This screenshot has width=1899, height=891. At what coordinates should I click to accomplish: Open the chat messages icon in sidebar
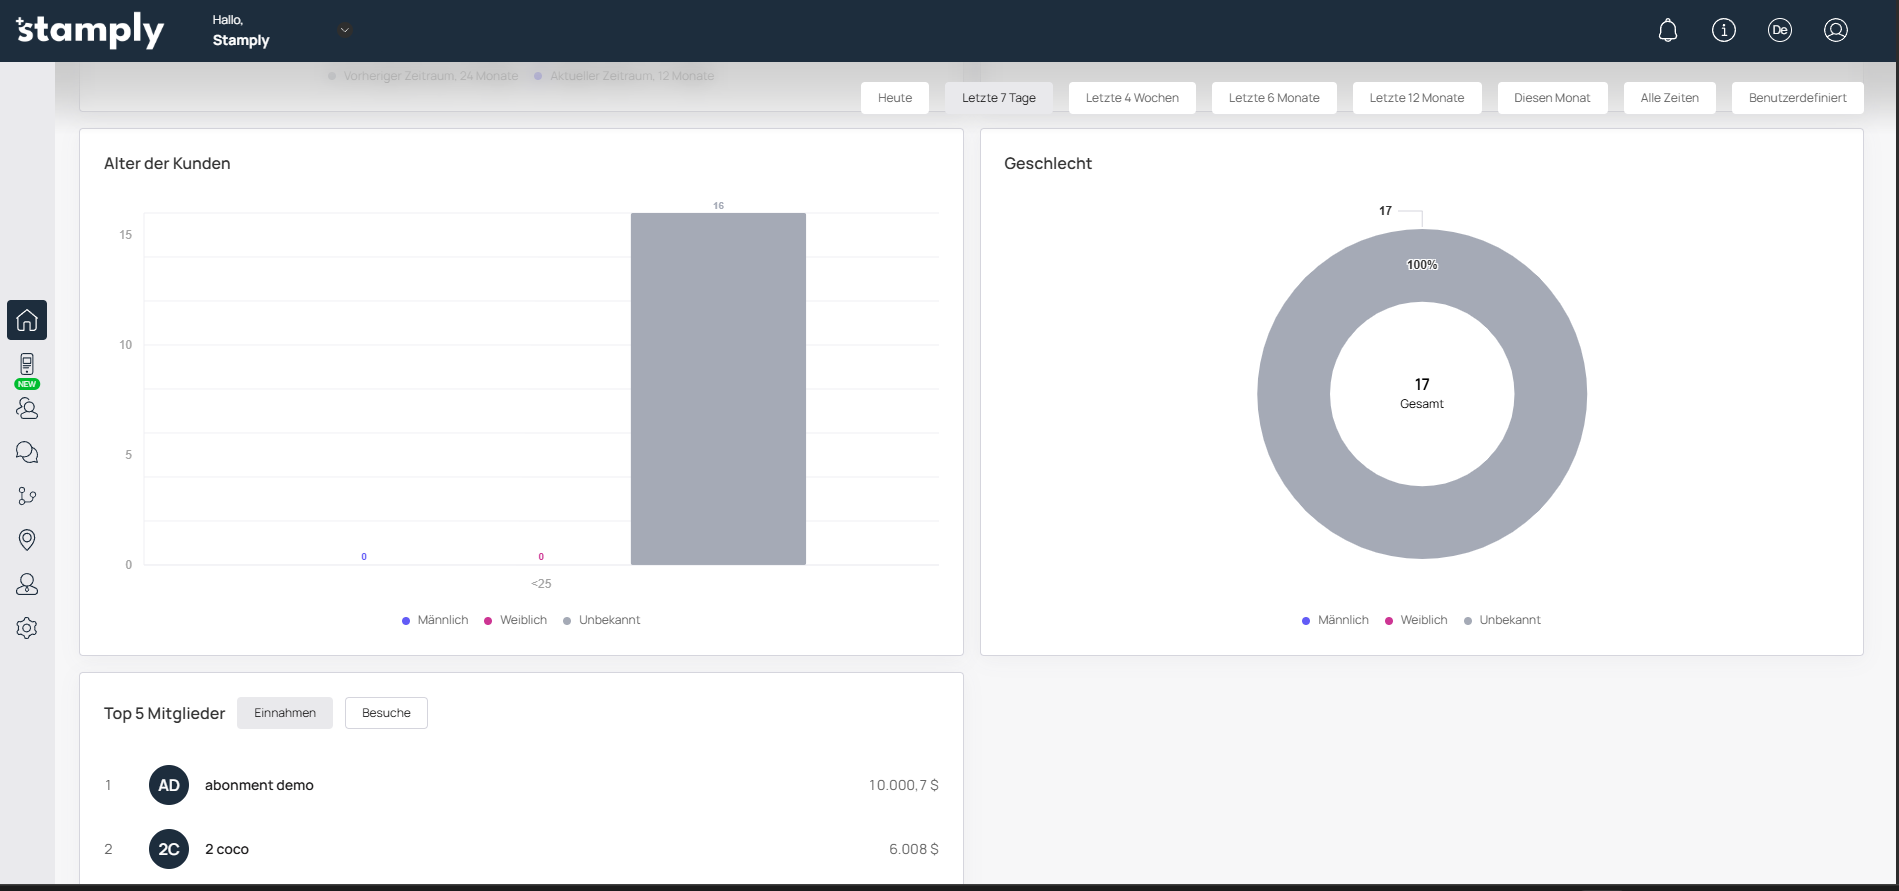tap(27, 453)
